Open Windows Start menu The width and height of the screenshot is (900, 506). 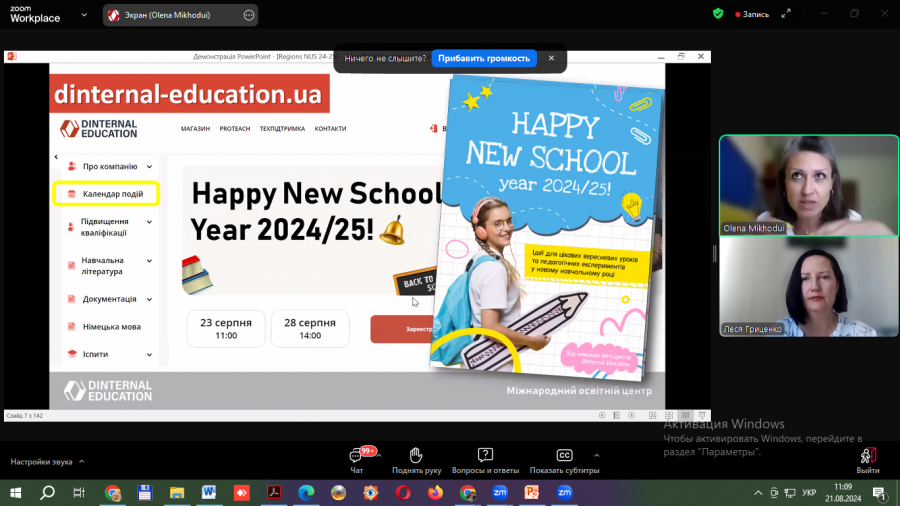[x=15, y=493]
